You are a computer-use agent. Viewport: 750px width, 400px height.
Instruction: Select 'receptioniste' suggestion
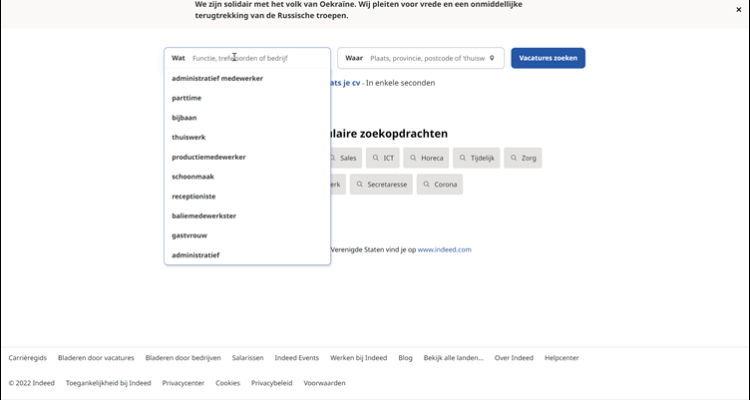tap(193, 196)
